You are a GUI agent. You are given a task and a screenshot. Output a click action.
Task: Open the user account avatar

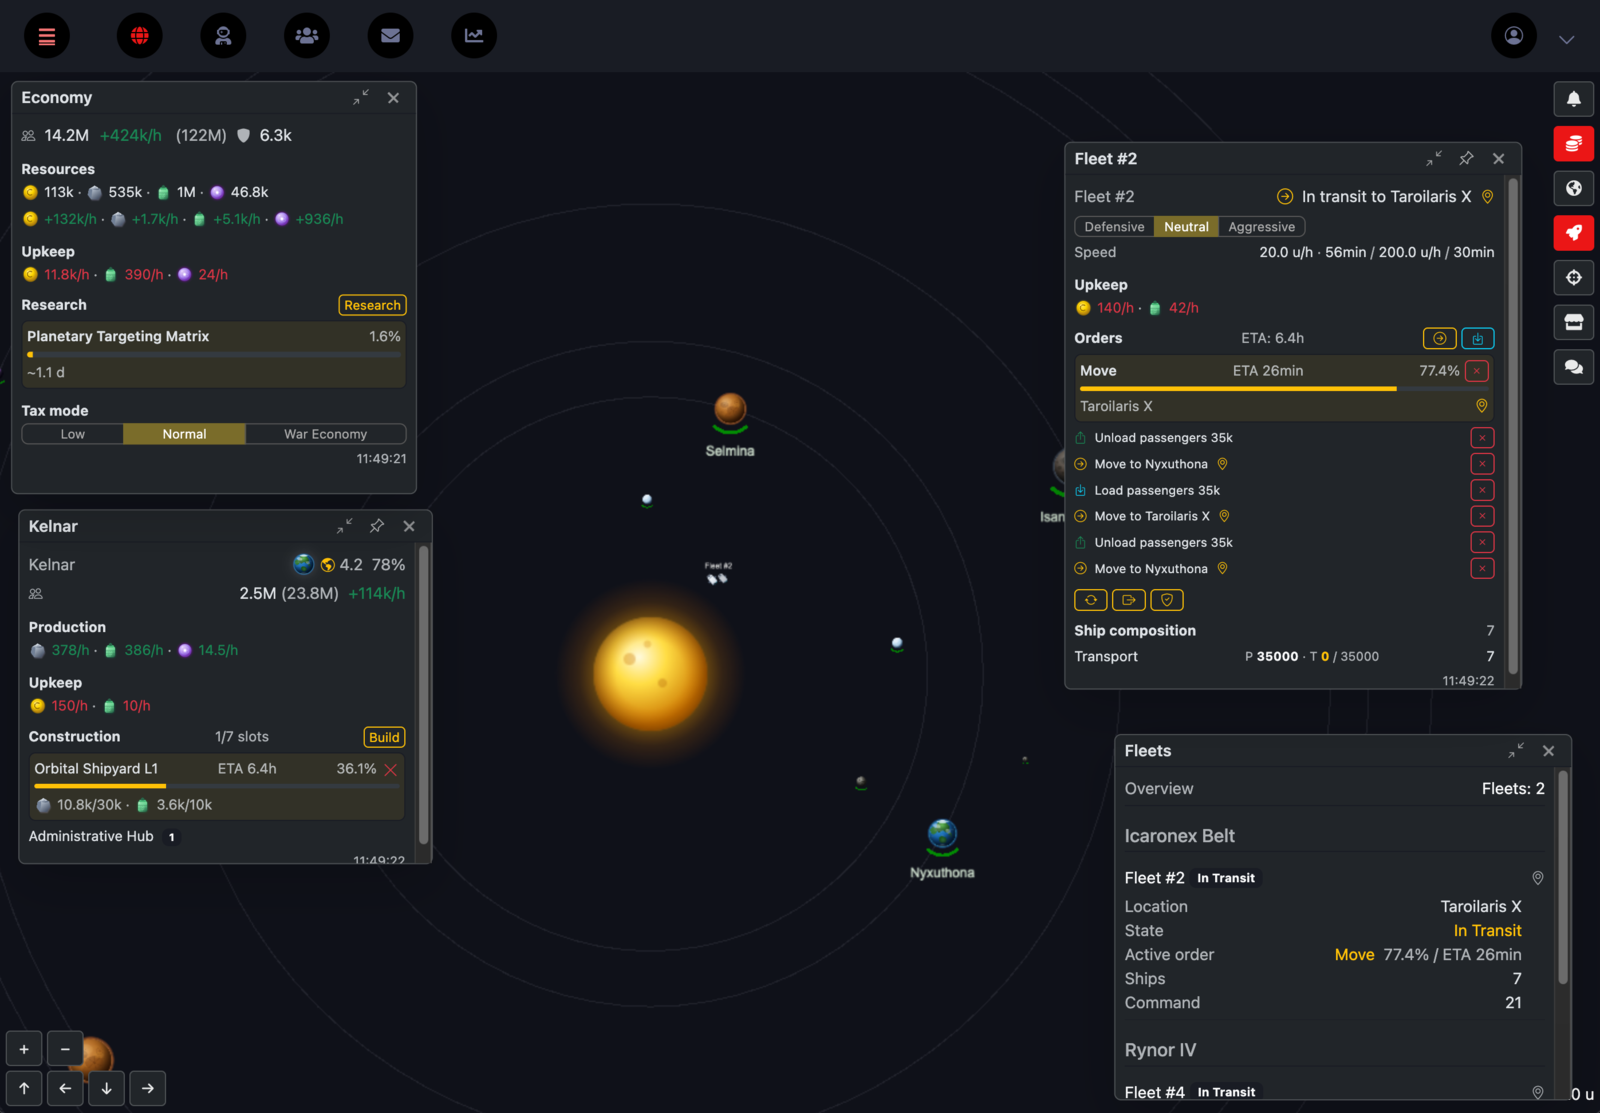[x=1514, y=36]
